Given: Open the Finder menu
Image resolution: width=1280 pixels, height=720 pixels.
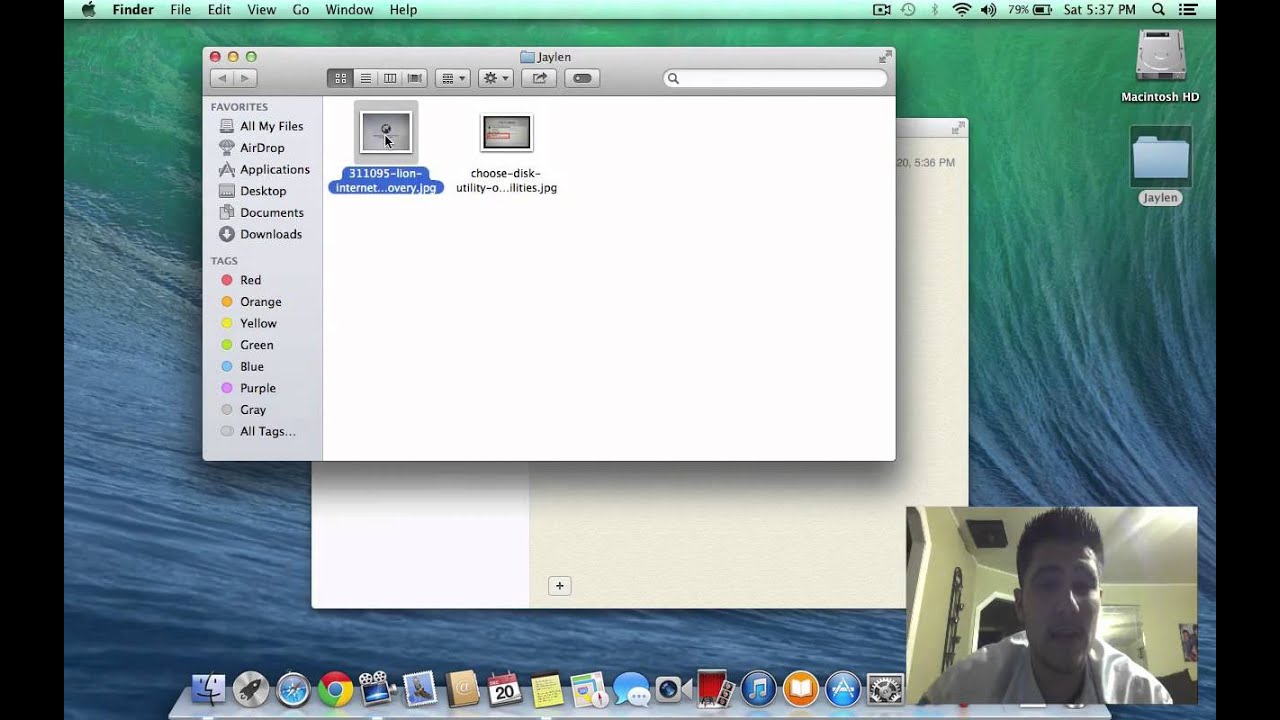Looking at the screenshot, I should (133, 9).
